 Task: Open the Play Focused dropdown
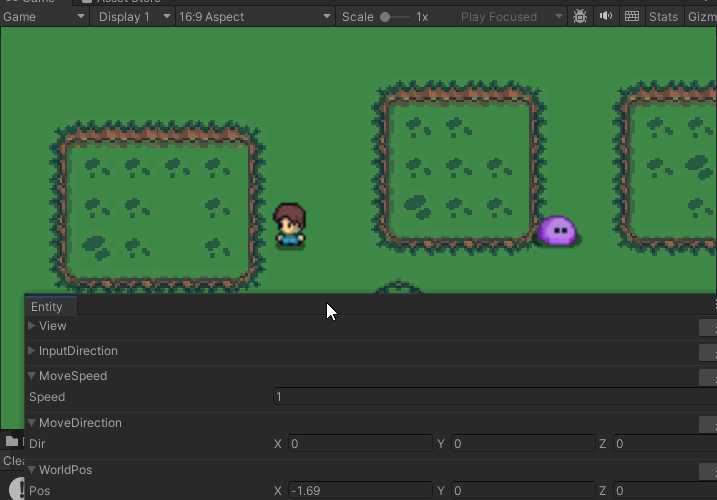coord(511,17)
